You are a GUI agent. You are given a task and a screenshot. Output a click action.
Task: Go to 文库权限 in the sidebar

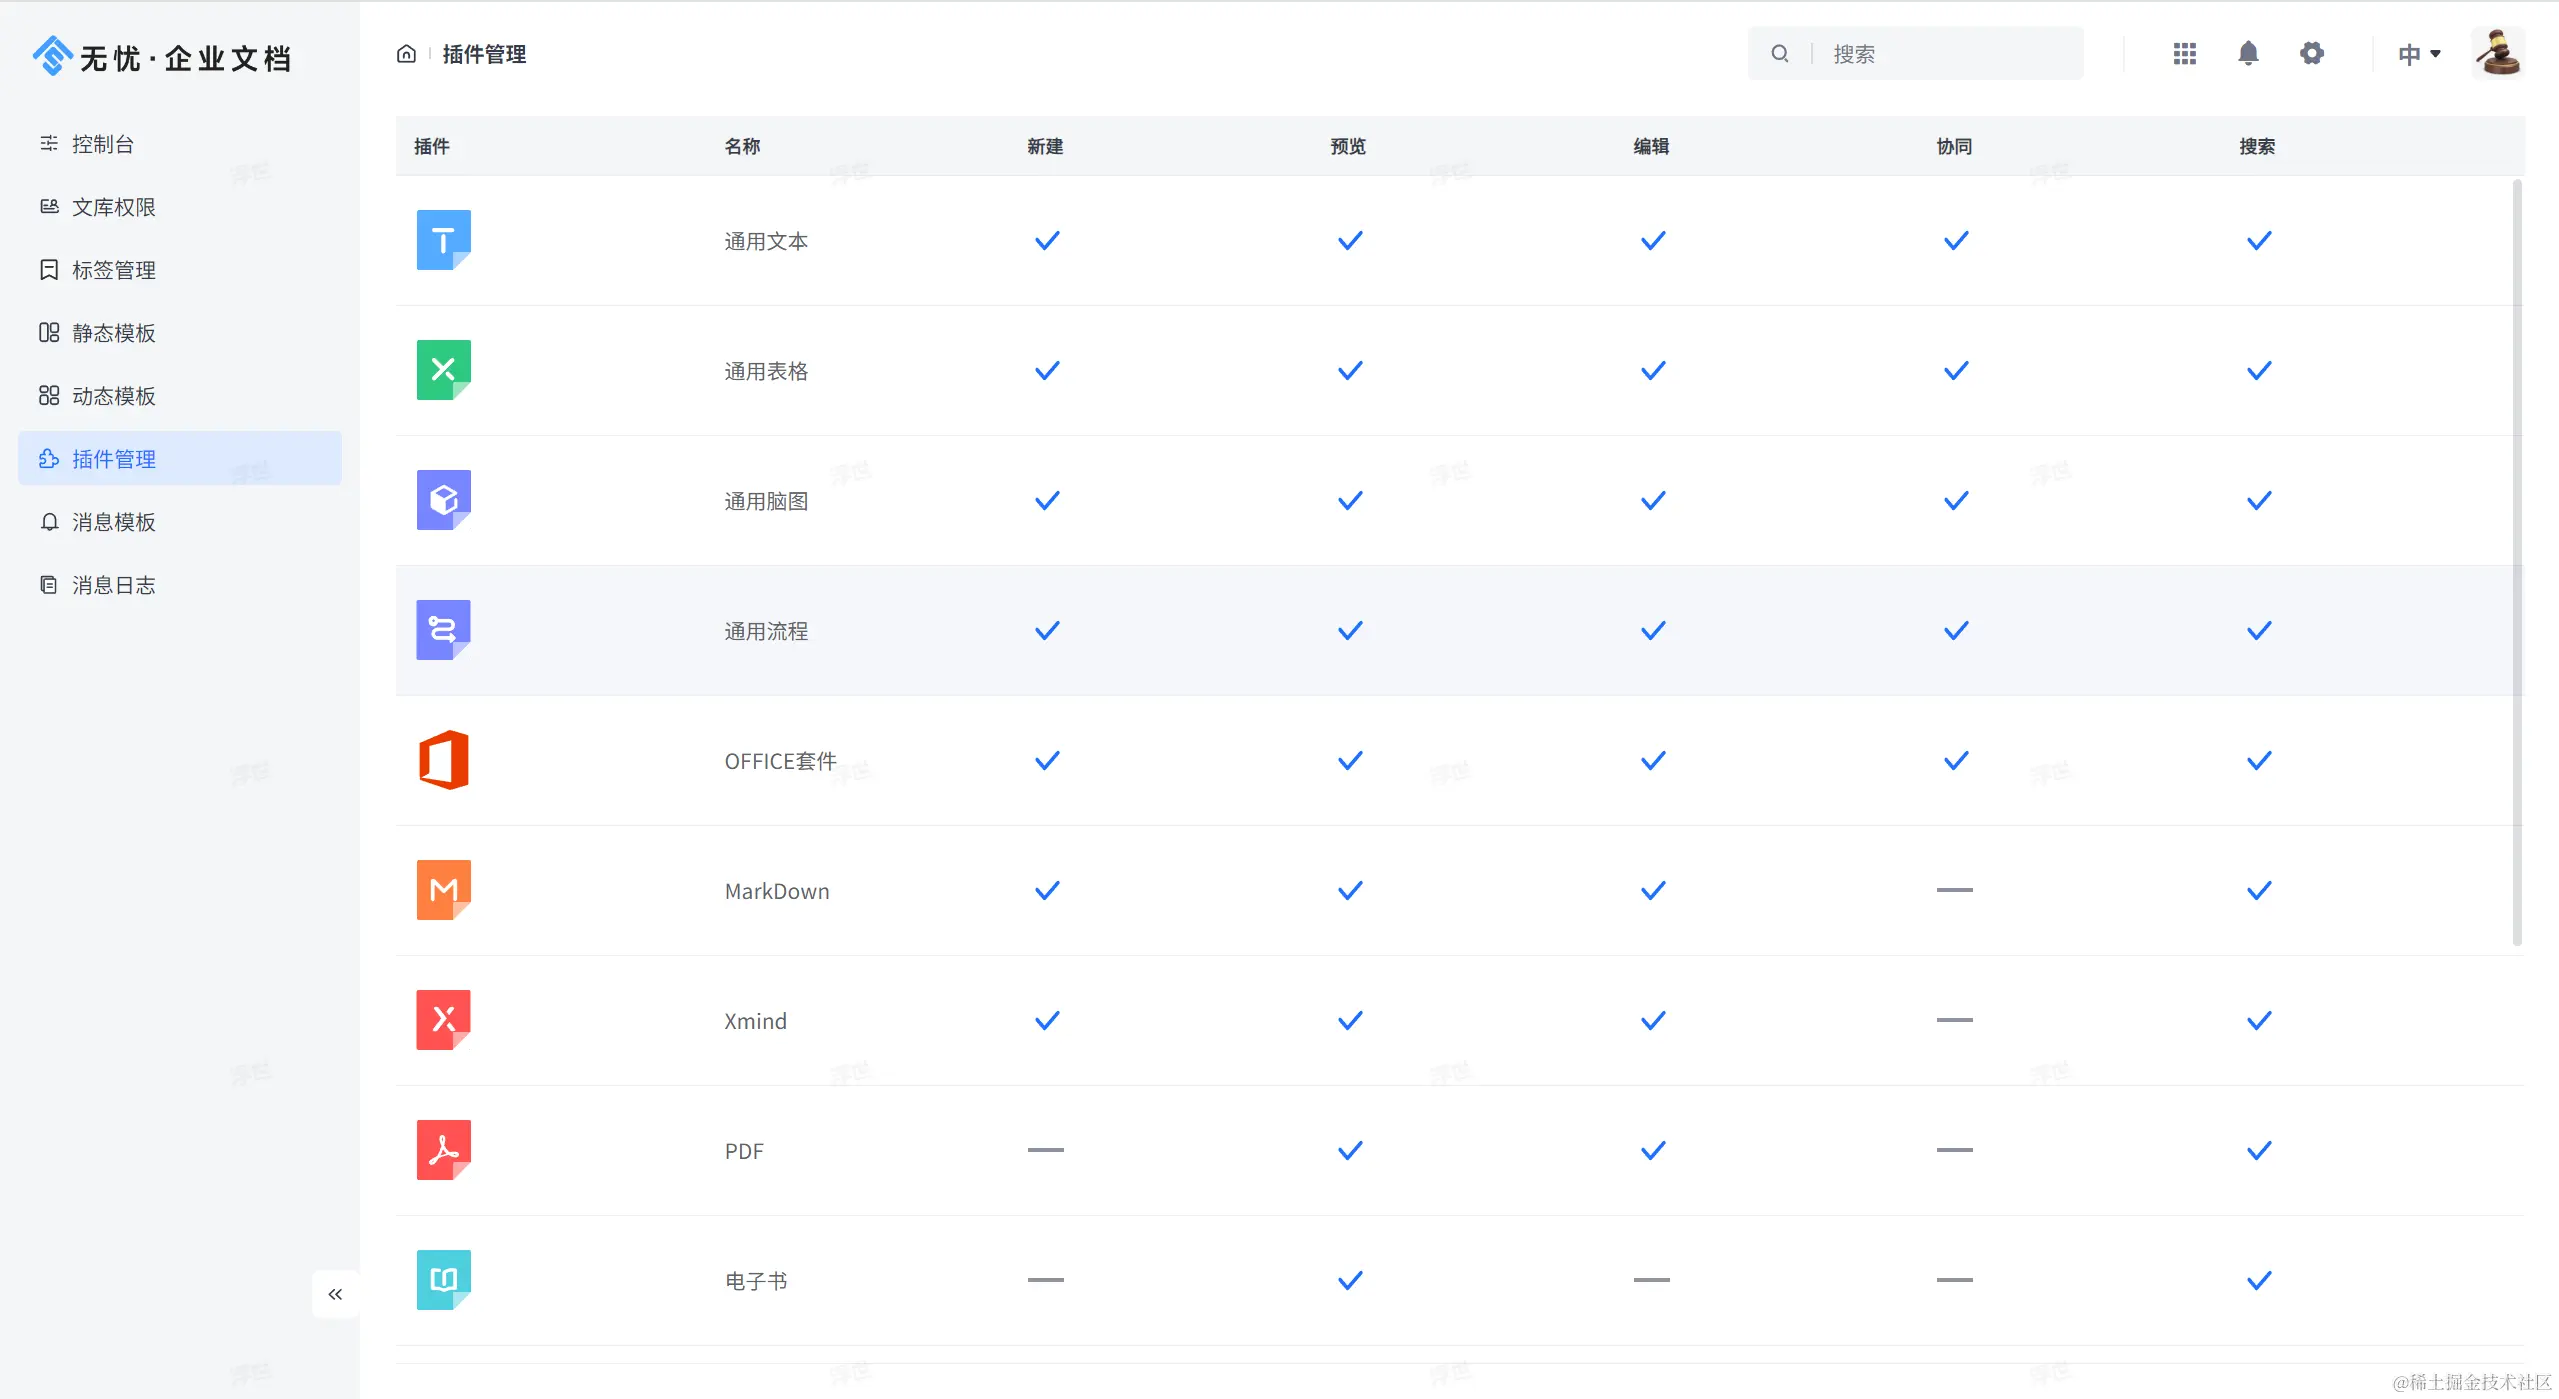[x=113, y=207]
